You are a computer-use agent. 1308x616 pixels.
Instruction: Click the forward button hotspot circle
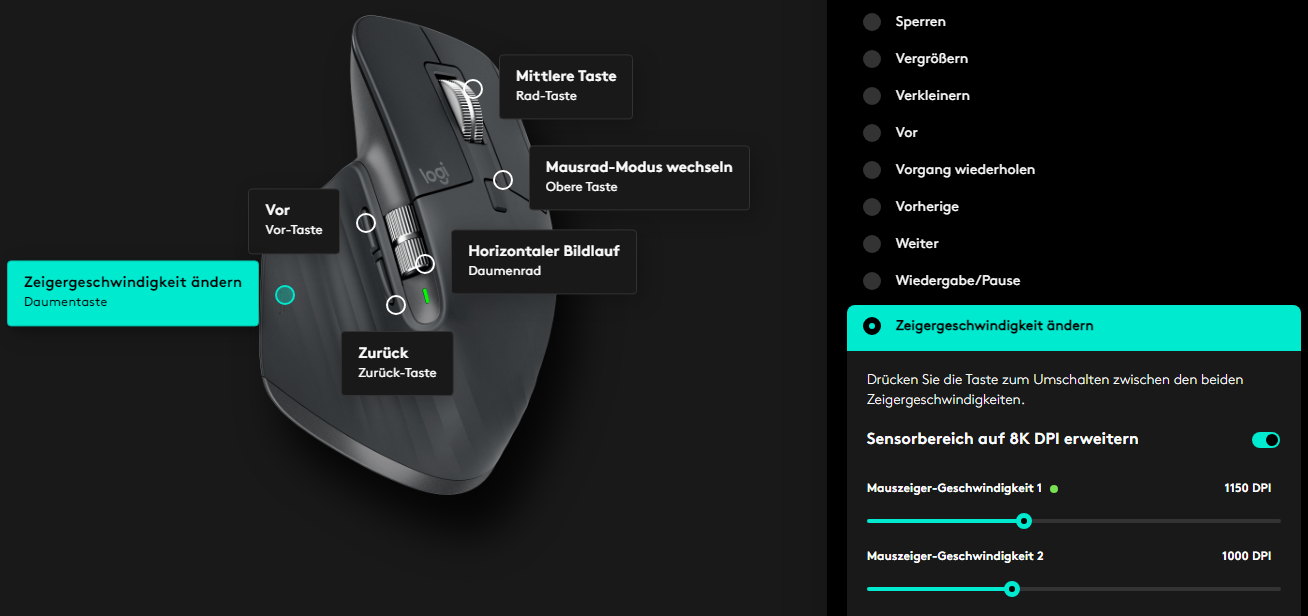(366, 223)
